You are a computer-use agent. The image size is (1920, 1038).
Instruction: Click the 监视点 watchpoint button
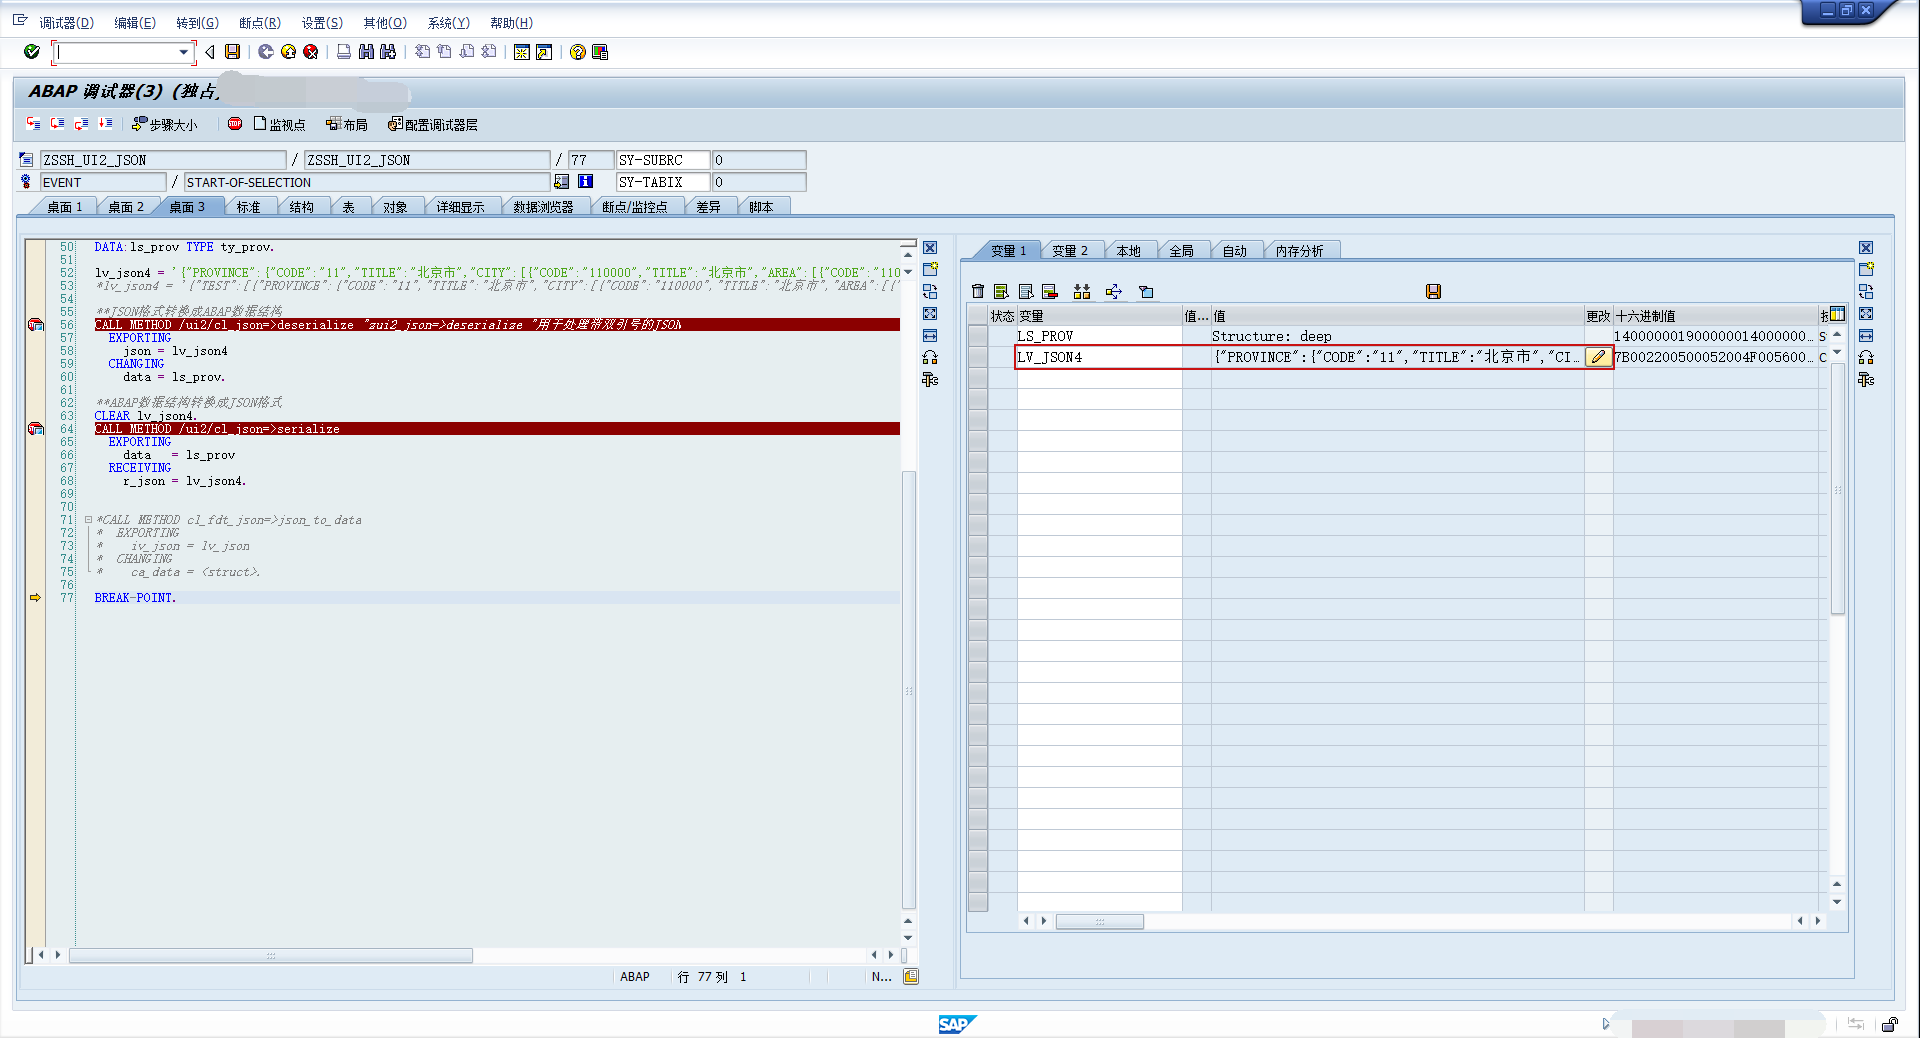pos(279,124)
